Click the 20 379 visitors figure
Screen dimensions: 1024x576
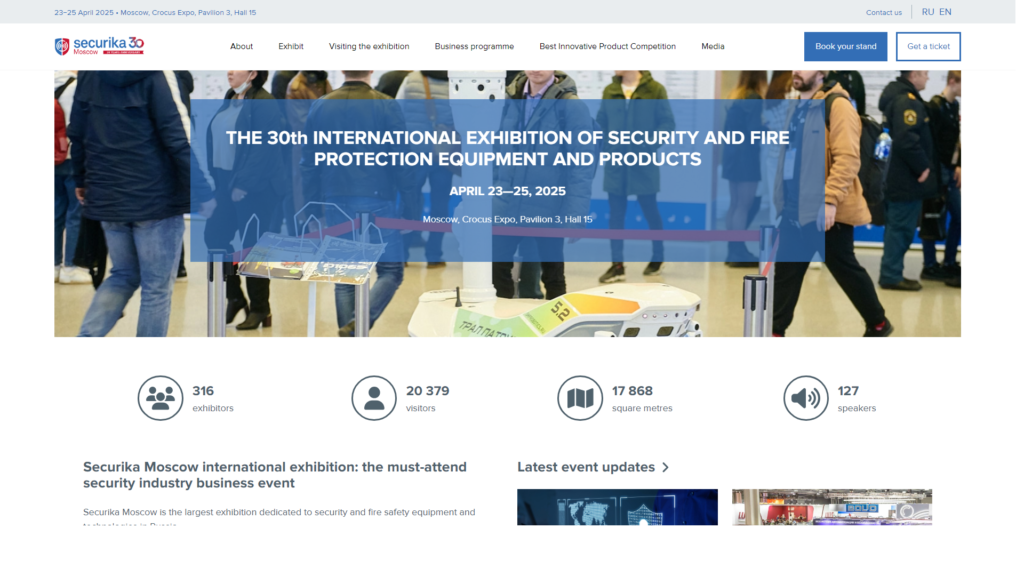tap(428, 391)
